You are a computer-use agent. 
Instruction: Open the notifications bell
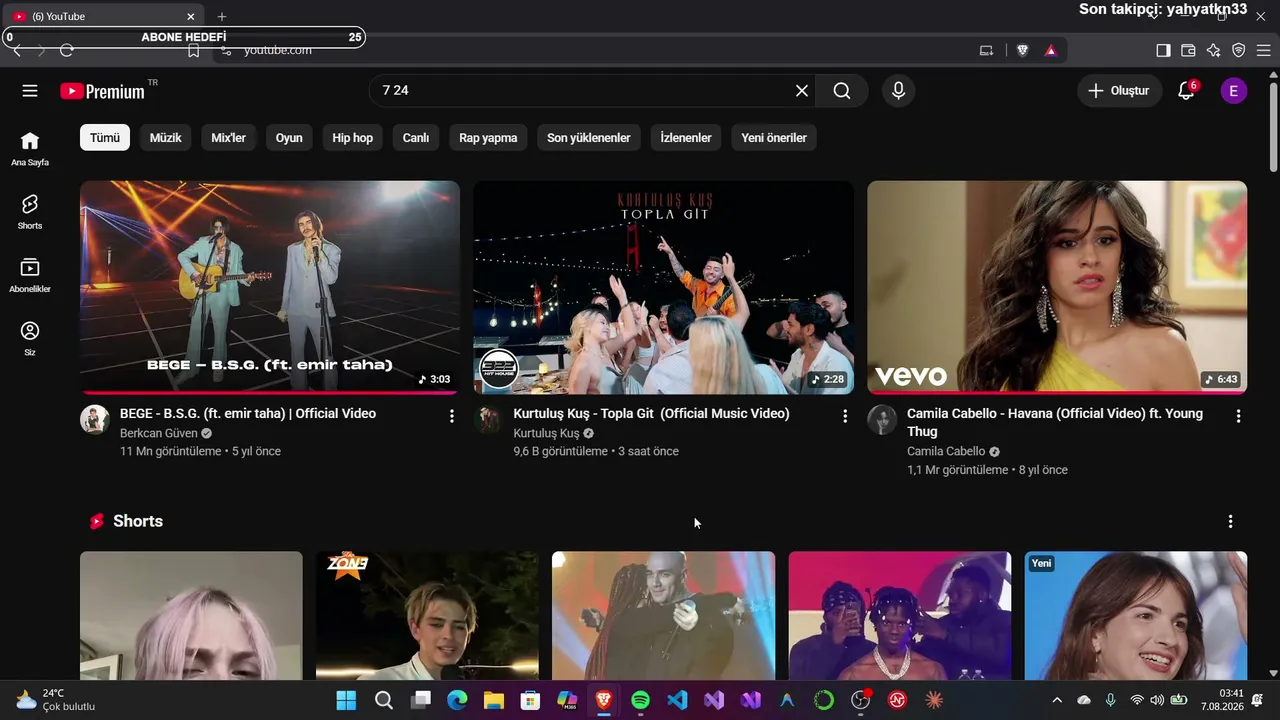pyautogui.click(x=1186, y=91)
